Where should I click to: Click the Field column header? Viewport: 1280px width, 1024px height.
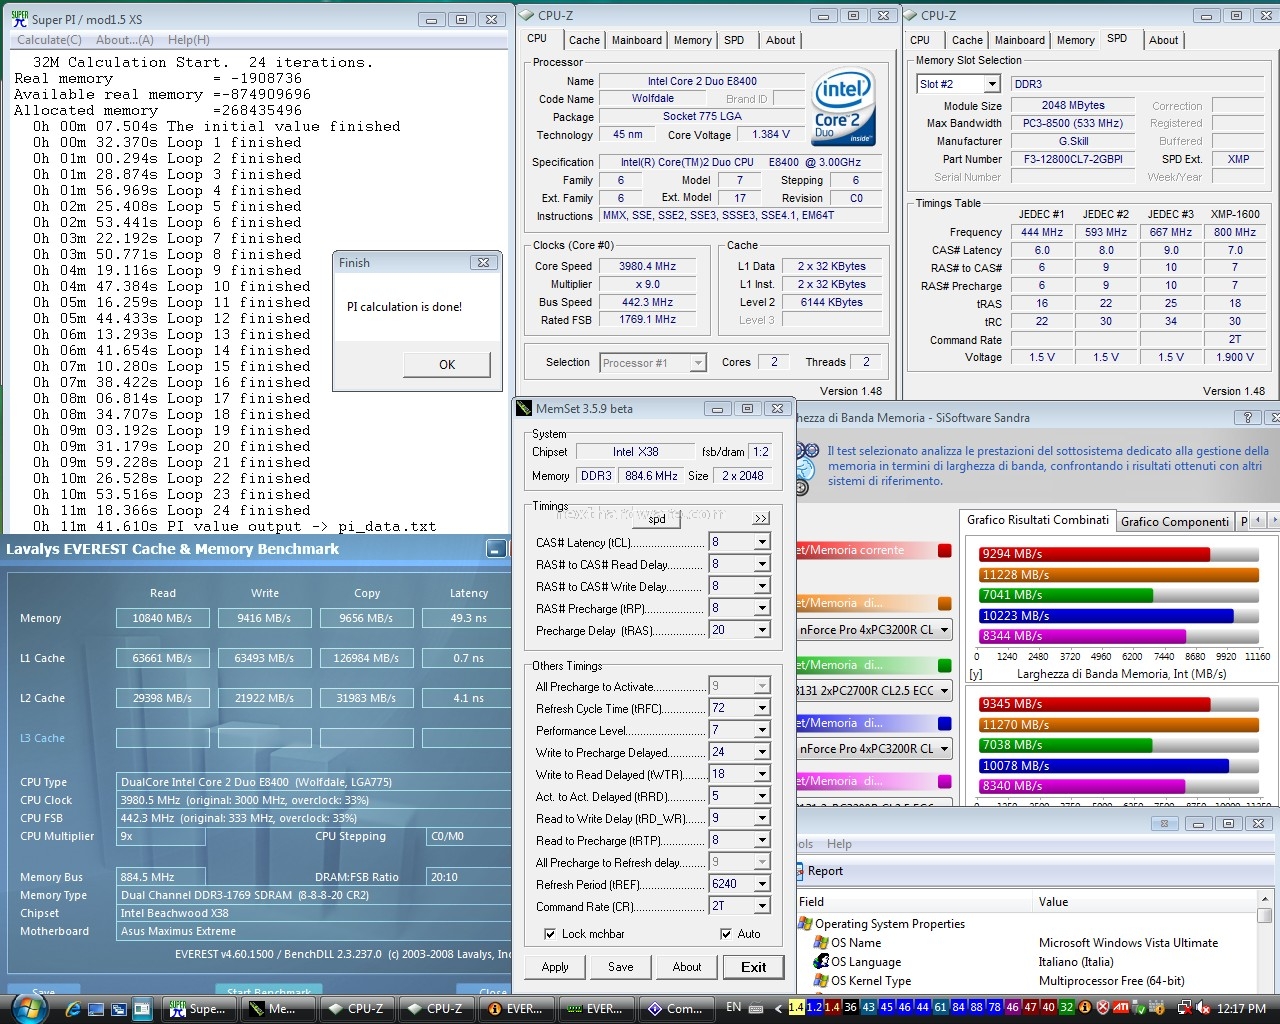tap(914, 901)
